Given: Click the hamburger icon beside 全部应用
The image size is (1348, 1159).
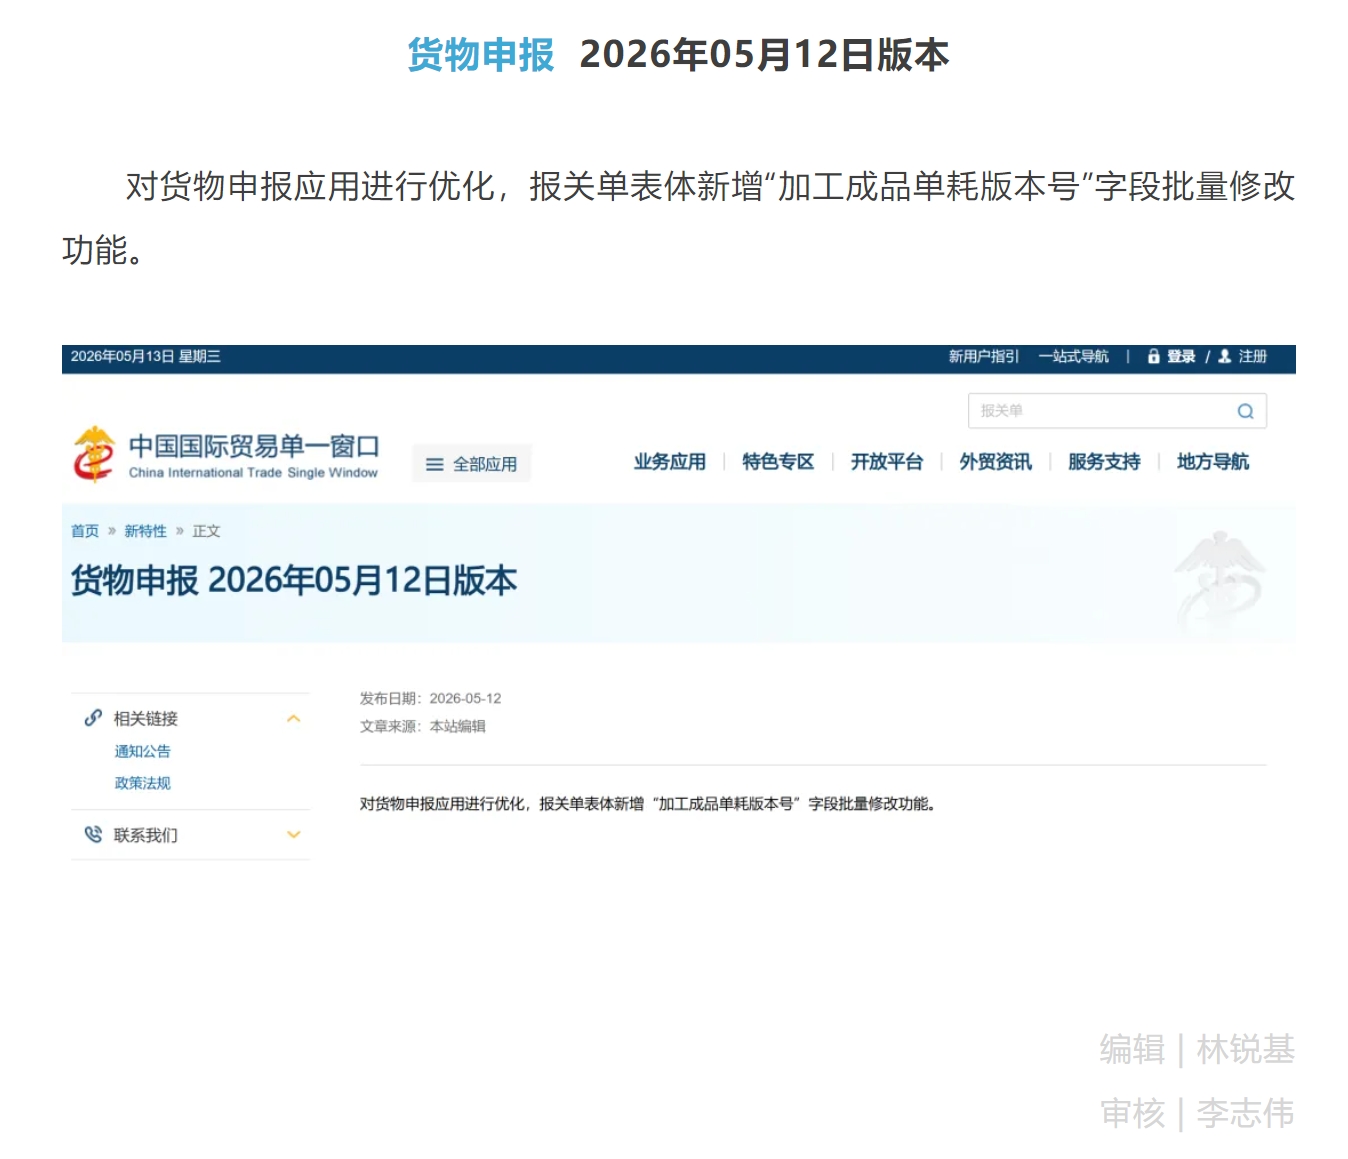Looking at the screenshot, I should pyautogui.click(x=434, y=464).
